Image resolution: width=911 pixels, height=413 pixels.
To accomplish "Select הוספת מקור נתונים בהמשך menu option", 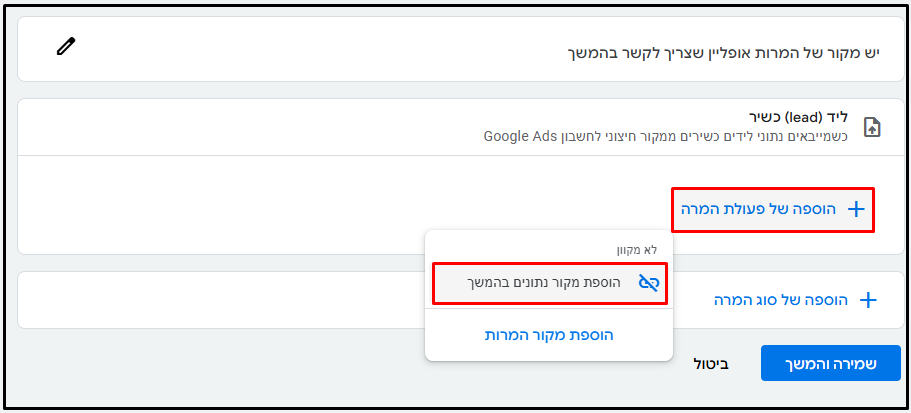I will 550,283.
